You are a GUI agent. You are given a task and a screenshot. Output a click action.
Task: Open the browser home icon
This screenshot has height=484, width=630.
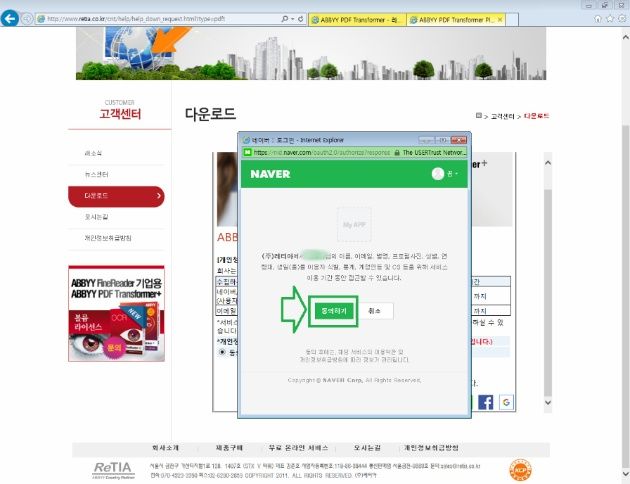(598, 18)
